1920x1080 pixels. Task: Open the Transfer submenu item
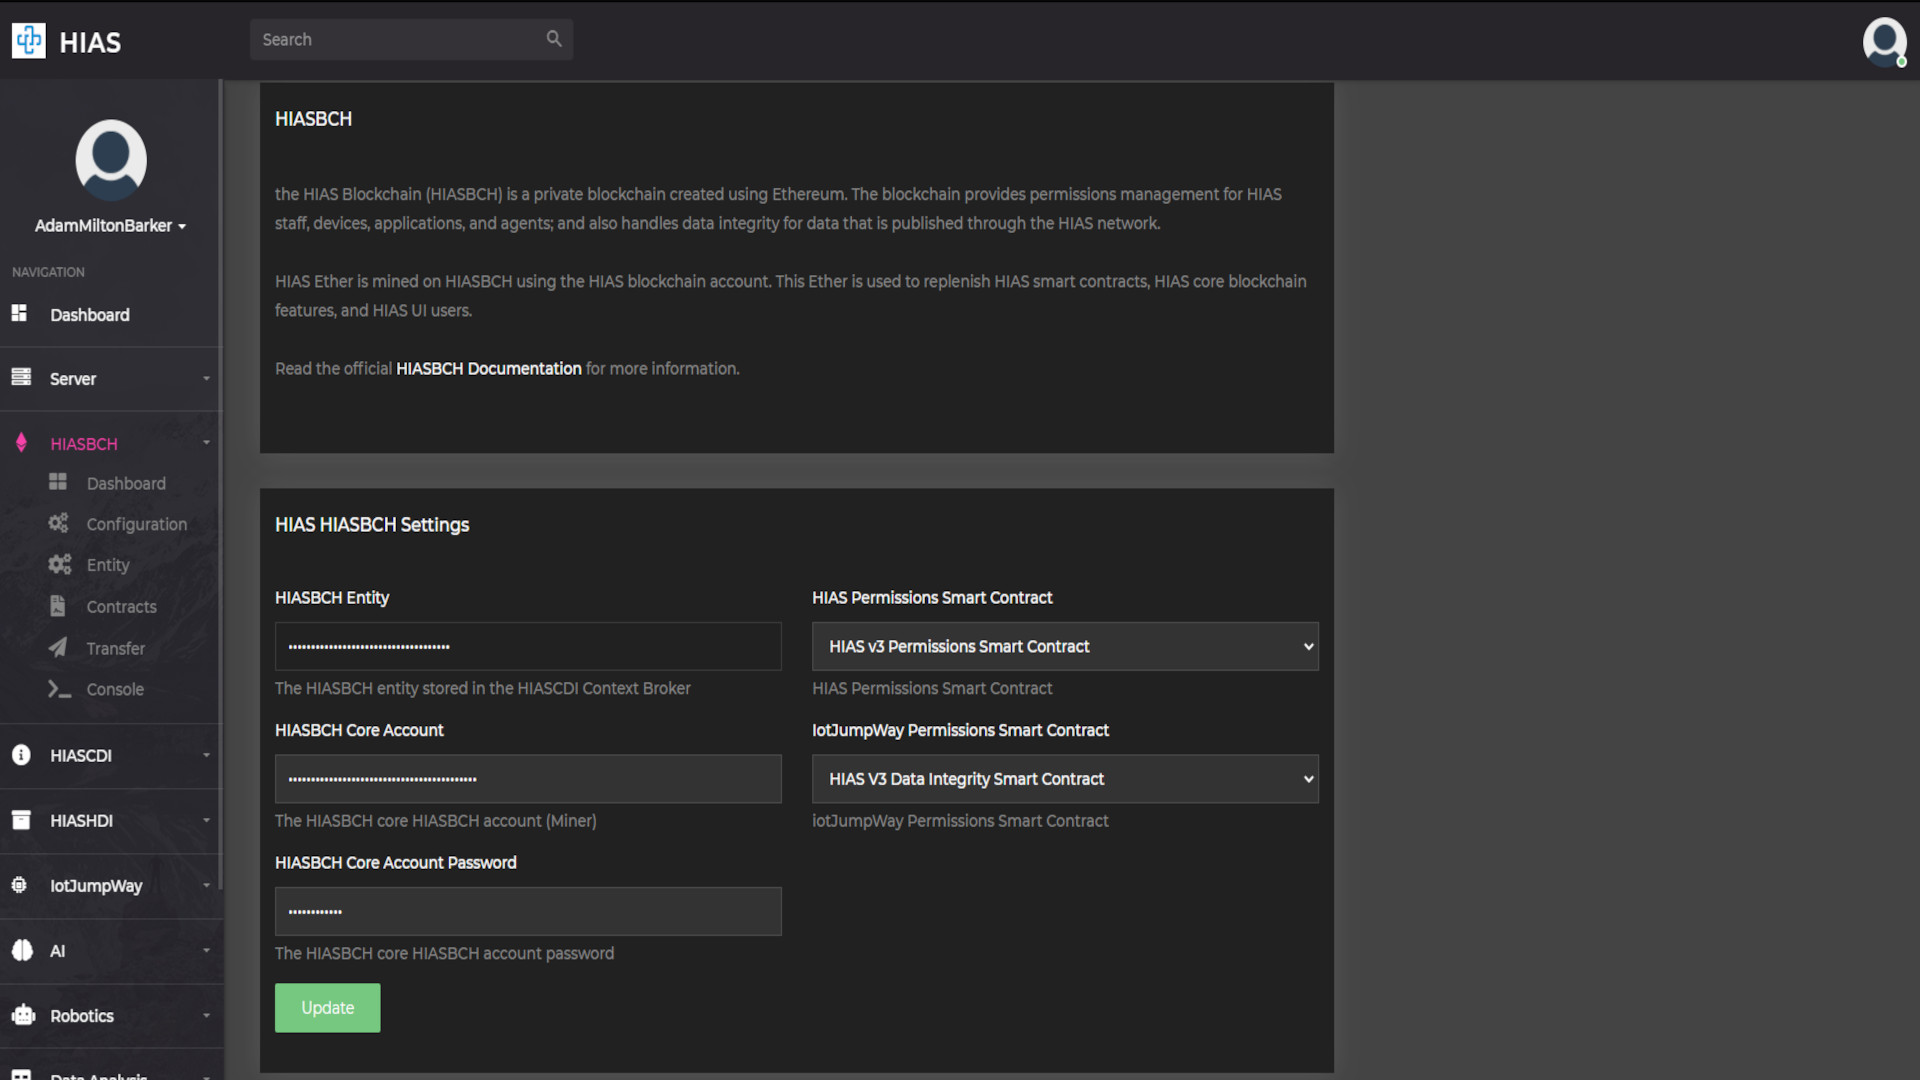tap(115, 649)
